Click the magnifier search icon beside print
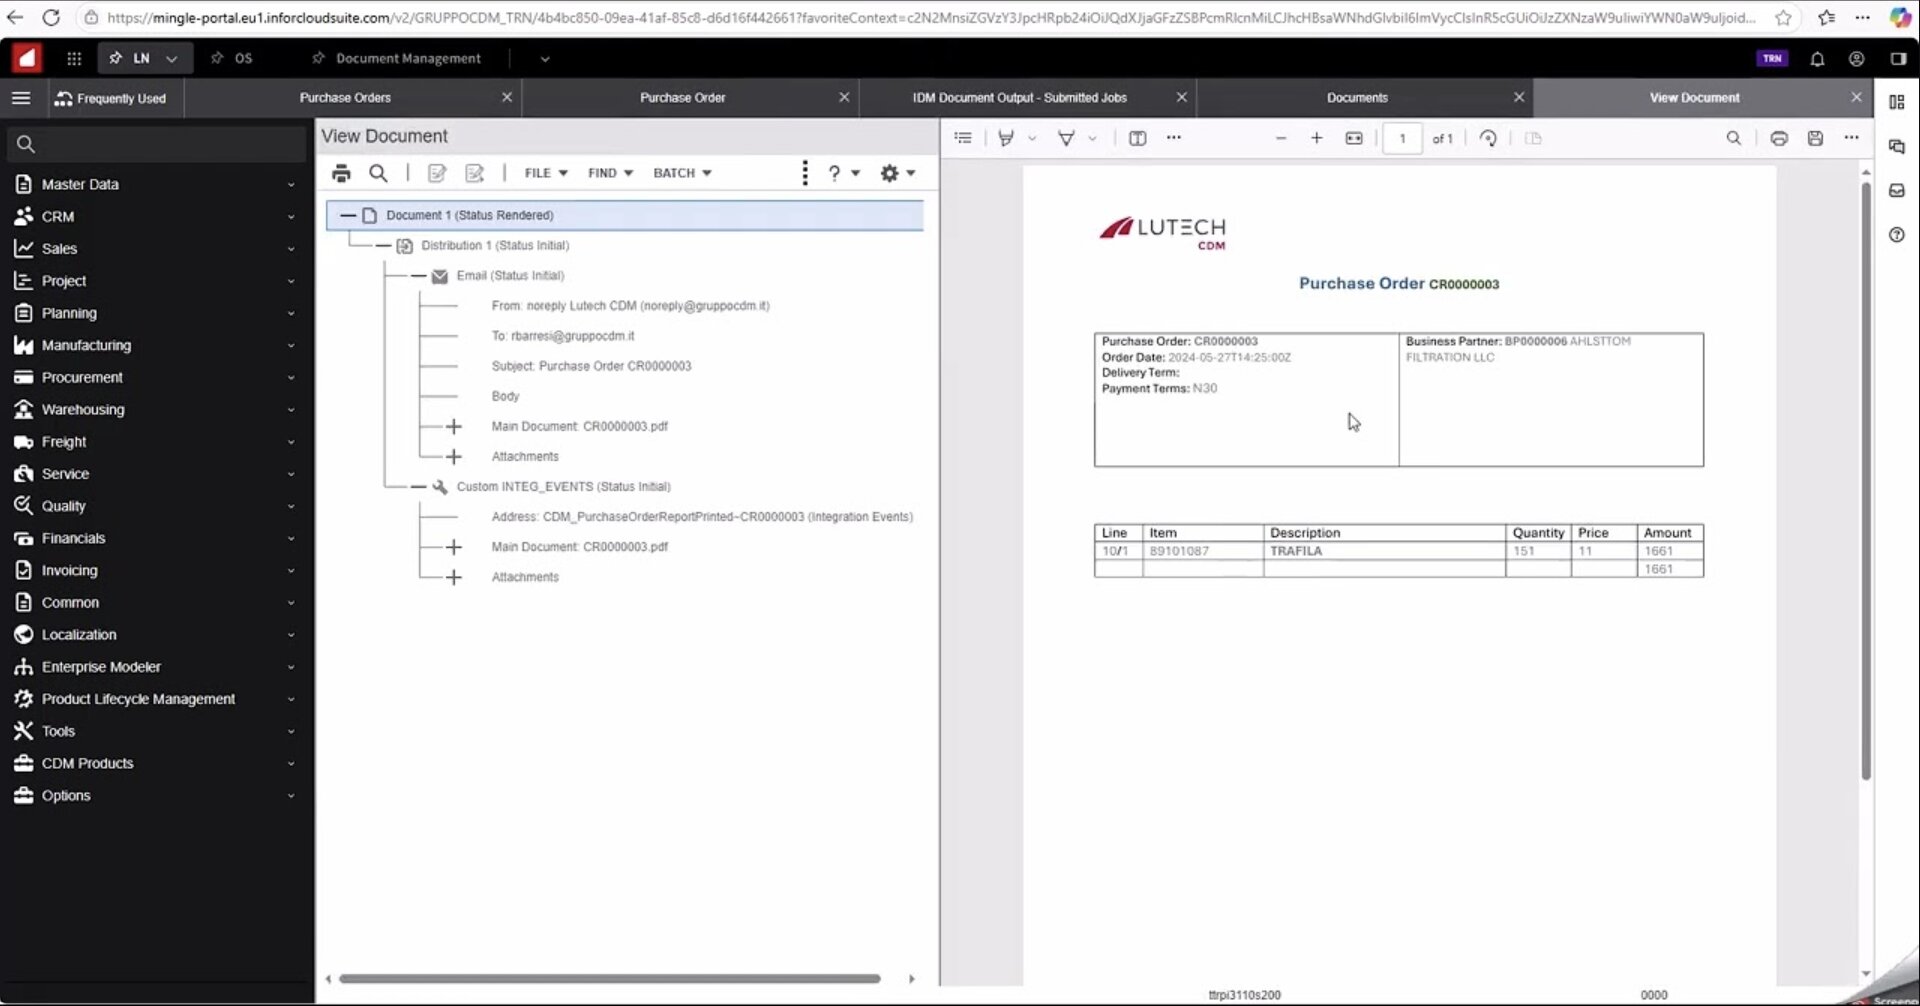Image resolution: width=1920 pixels, height=1006 pixels. (378, 173)
